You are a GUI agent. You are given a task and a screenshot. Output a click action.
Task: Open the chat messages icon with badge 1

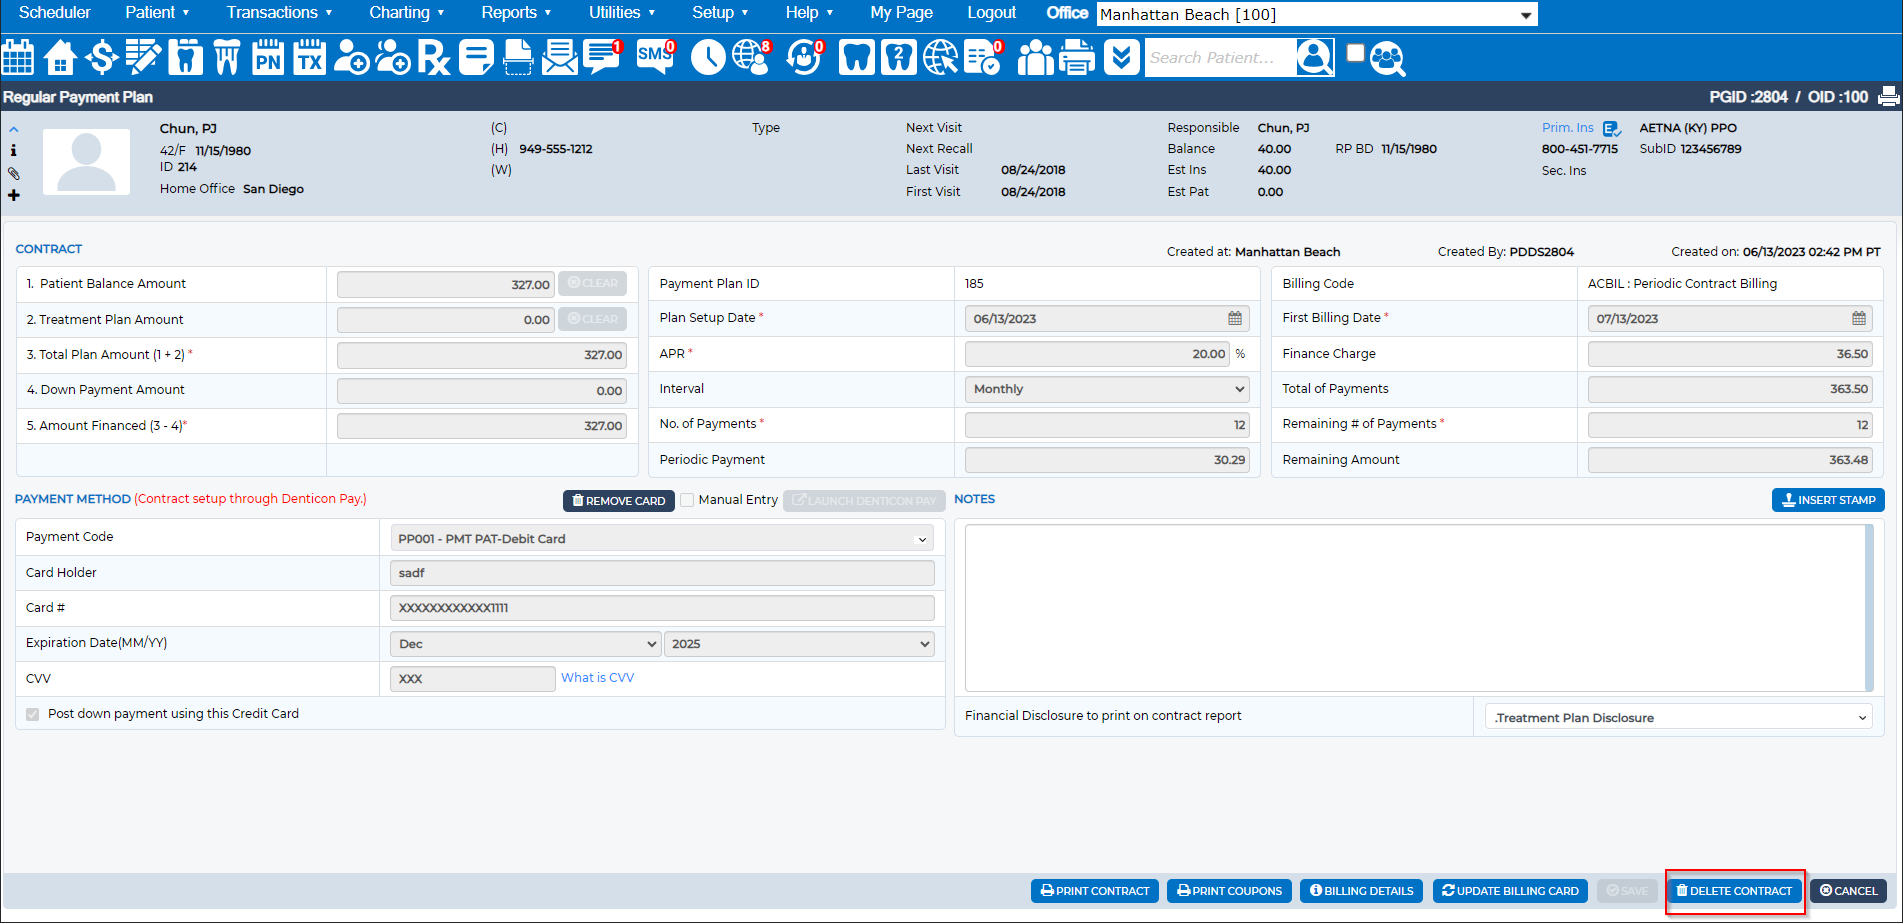(x=603, y=57)
